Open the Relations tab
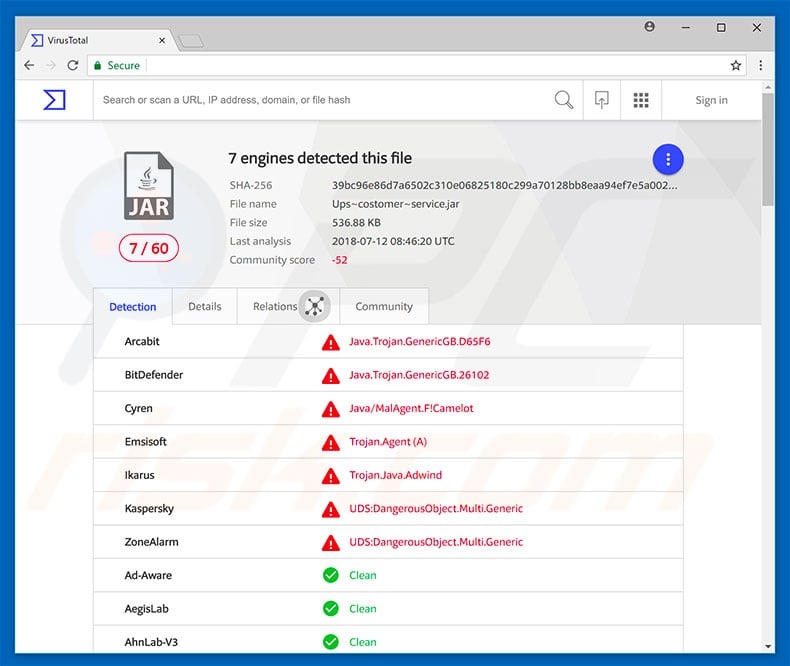 [x=288, y=306]
